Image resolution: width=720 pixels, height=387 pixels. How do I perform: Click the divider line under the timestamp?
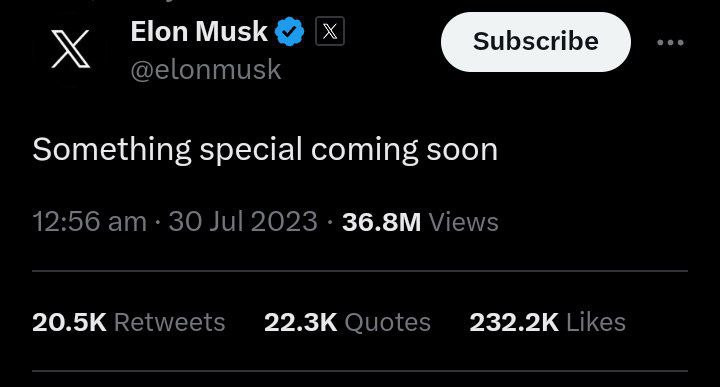(360, 271)
